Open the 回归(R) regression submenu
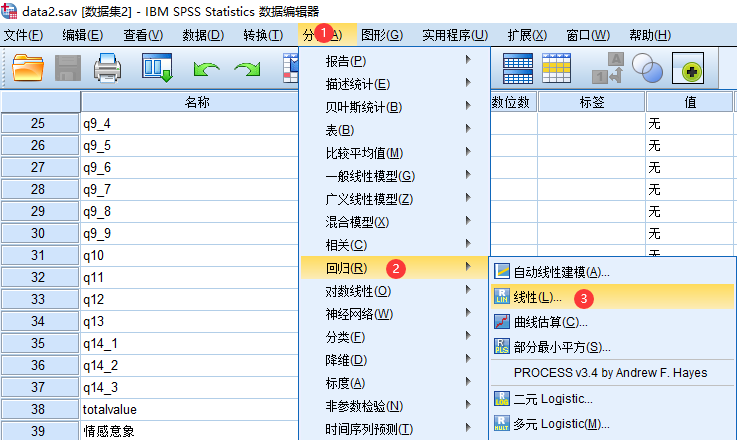The image size is (737, 440). [x=394, y=267]
